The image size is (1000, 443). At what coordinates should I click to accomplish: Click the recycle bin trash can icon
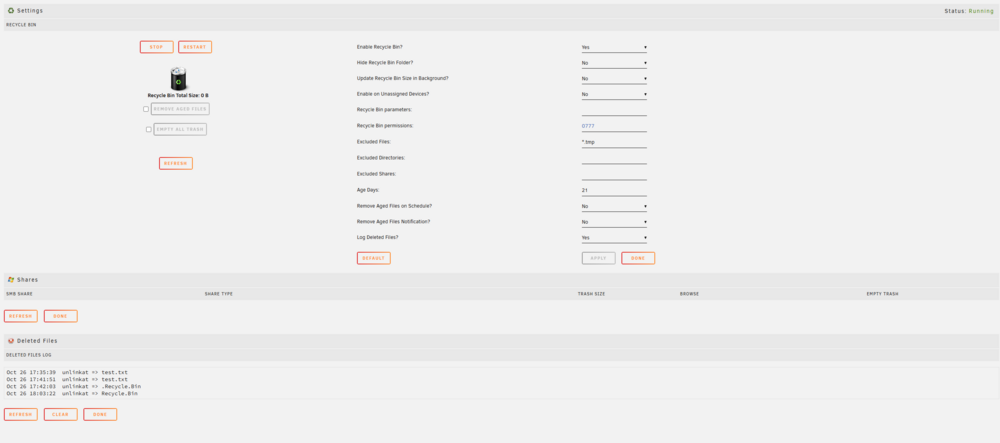pyautogui.click(x=179, y=79)
